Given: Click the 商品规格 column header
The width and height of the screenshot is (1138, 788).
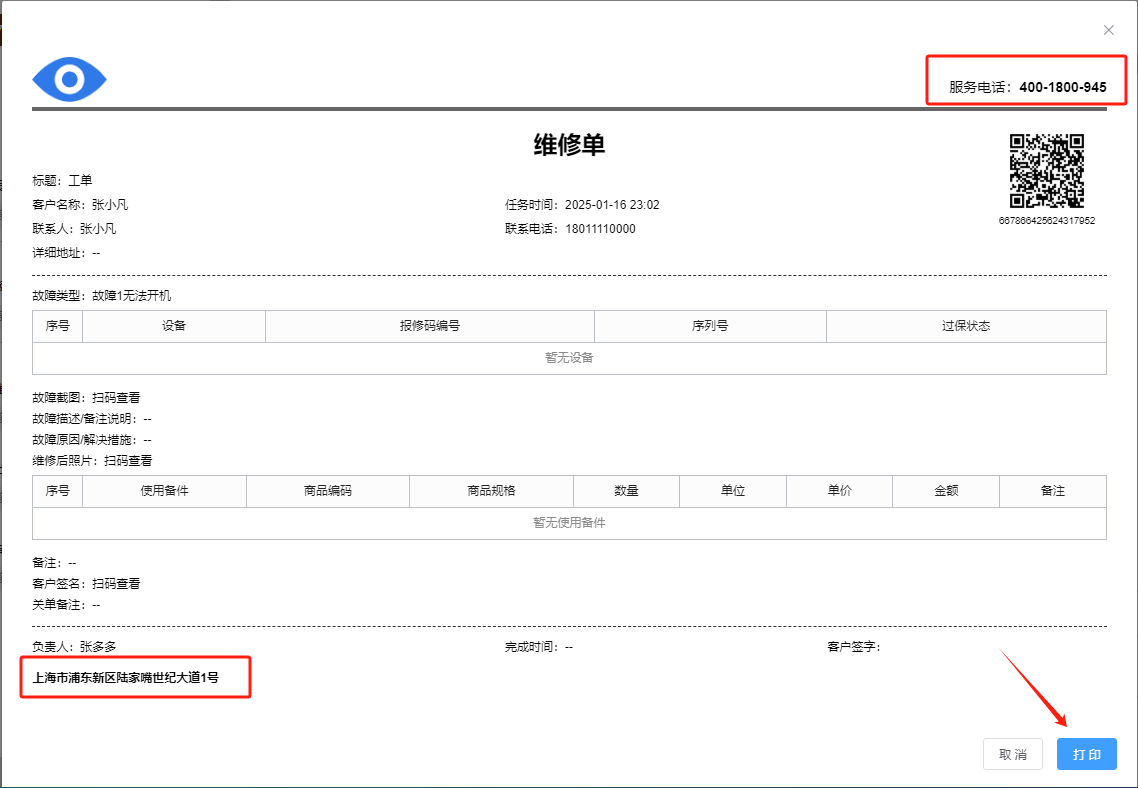Looking at the screenshot, I should coord(491,491).
